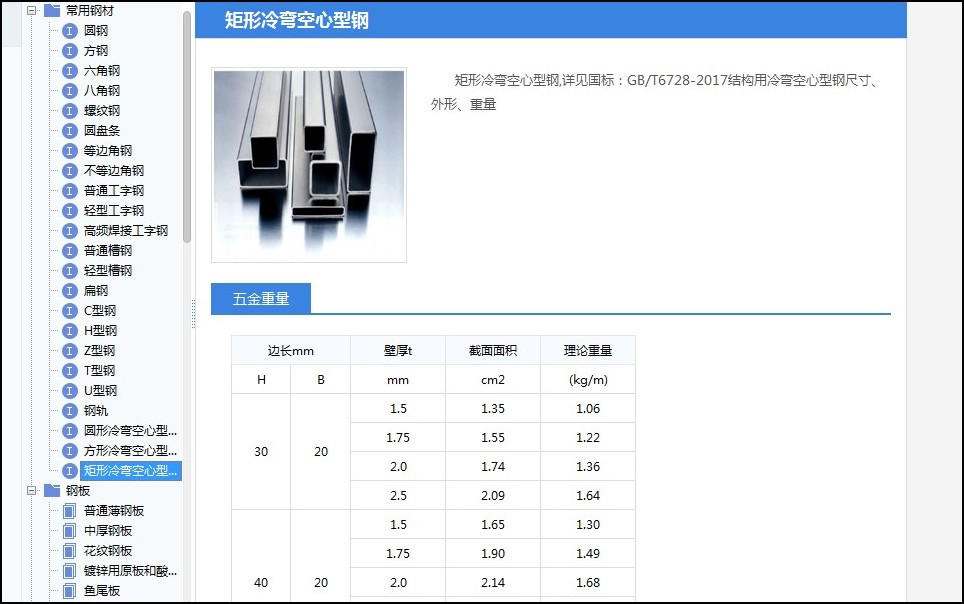Image resolution: width=964 pixels, height=604 pixels.
Task: Open the 高频焊接工字钢 item
Action: [x=126, y=231]
